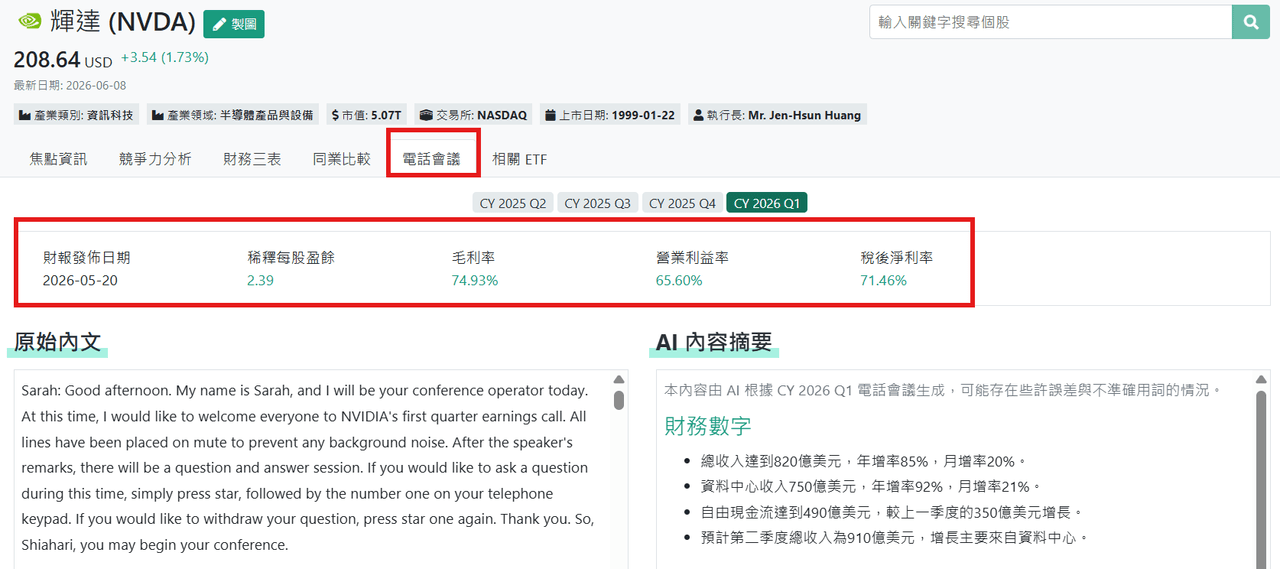Click the AI disclaimer text in summary
The image size is (1280, 569).
943,389
